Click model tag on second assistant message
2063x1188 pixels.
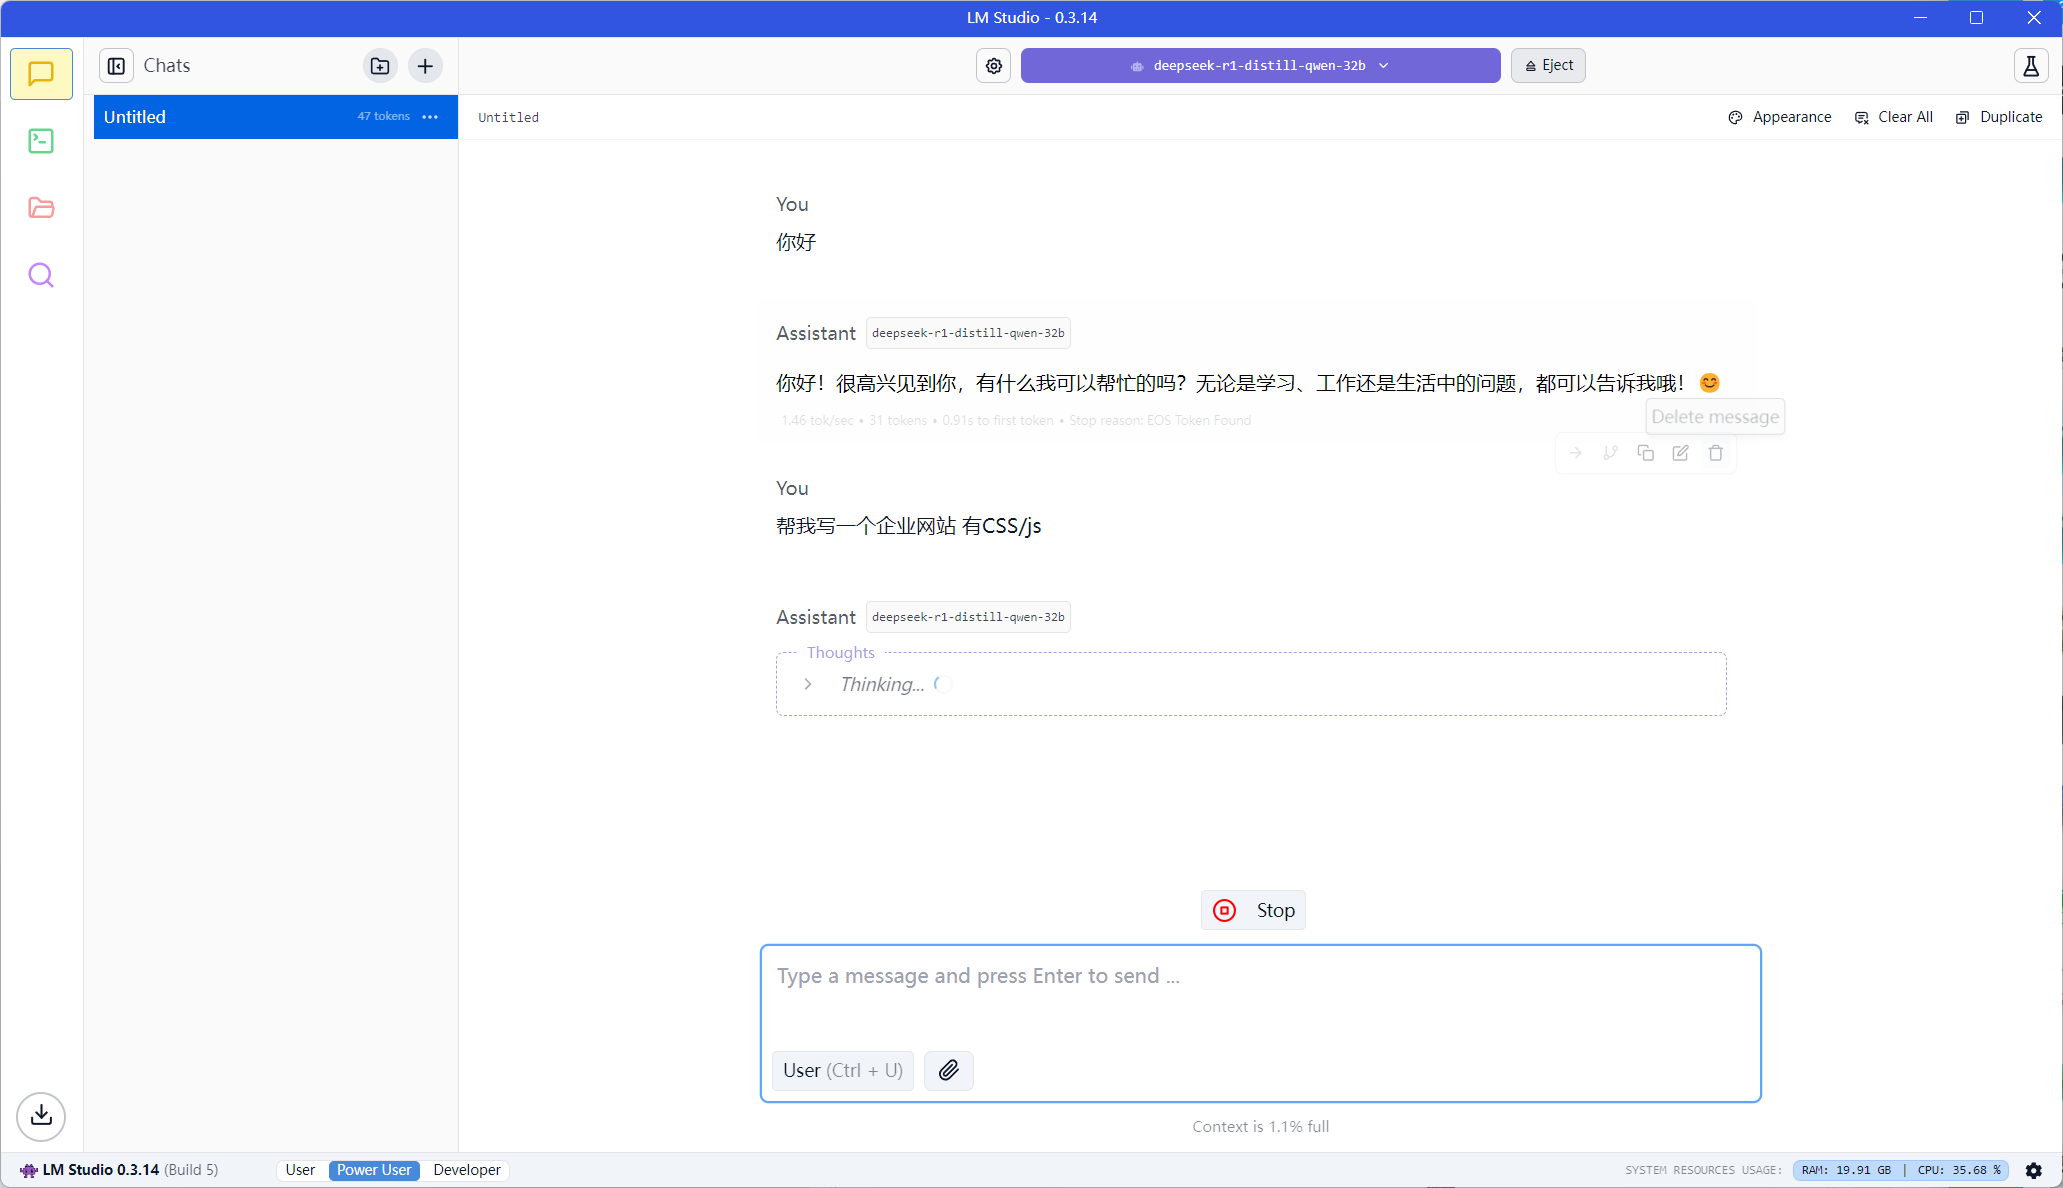968,617
